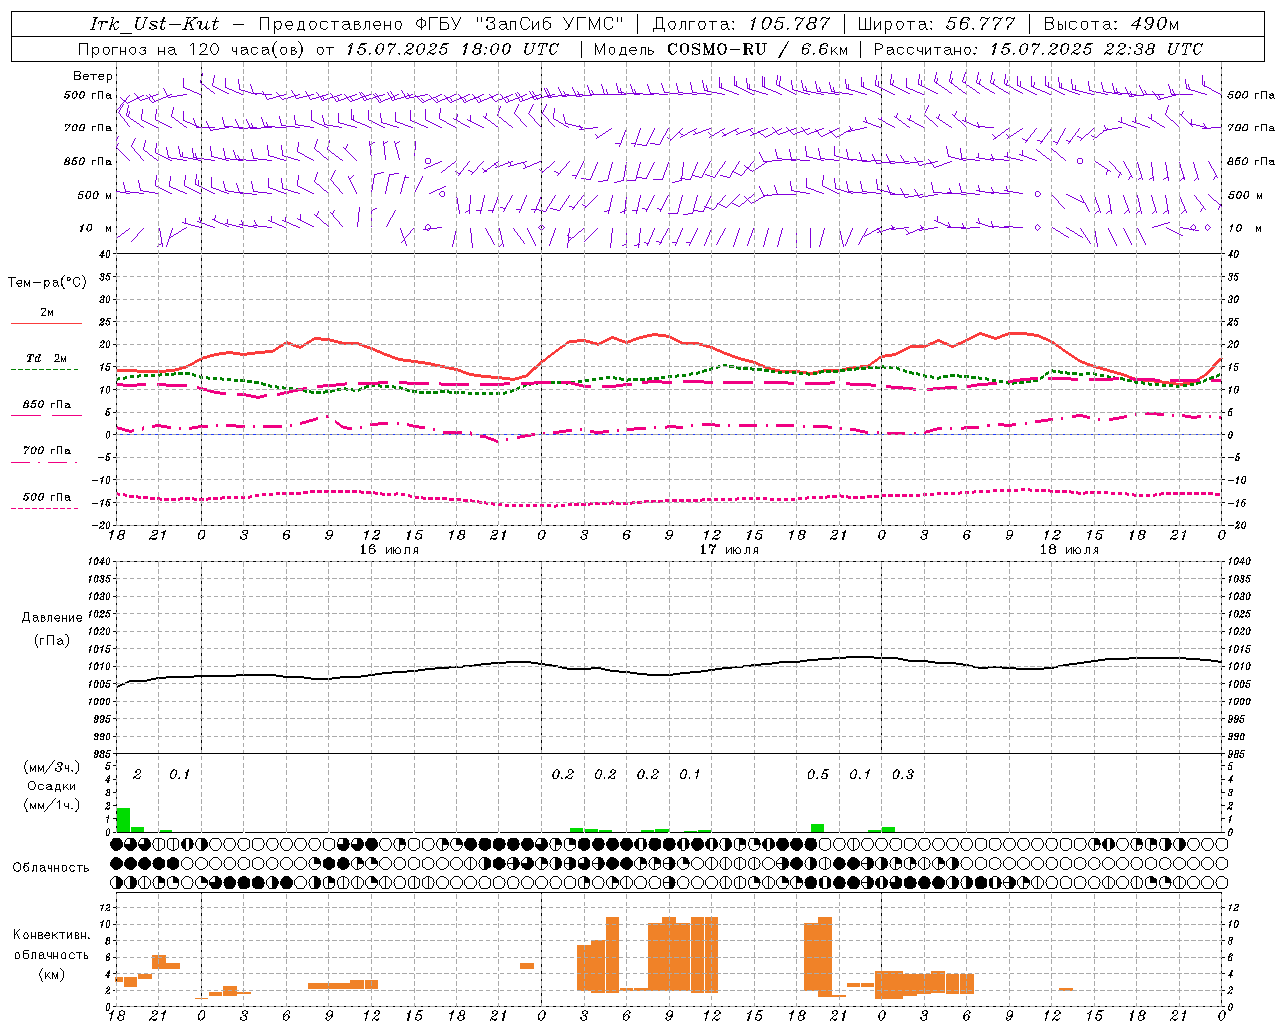Select the 'Долгота: 105.787' header value

coord(741,24)
